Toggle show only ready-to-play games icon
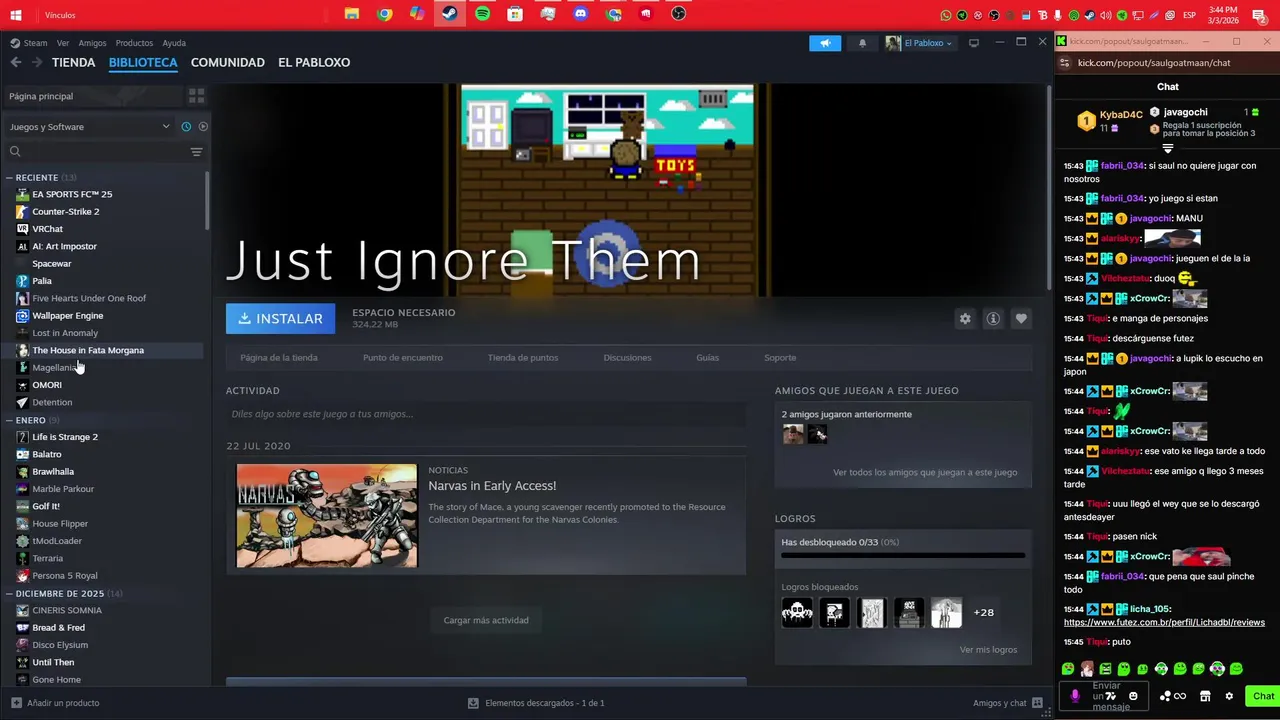This screenshot has height=720, width=1280. point(203,127)
